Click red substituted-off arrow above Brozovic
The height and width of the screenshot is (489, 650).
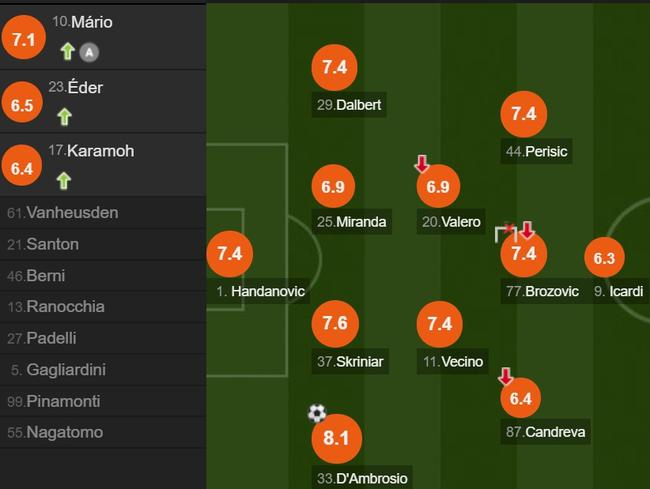528,230
